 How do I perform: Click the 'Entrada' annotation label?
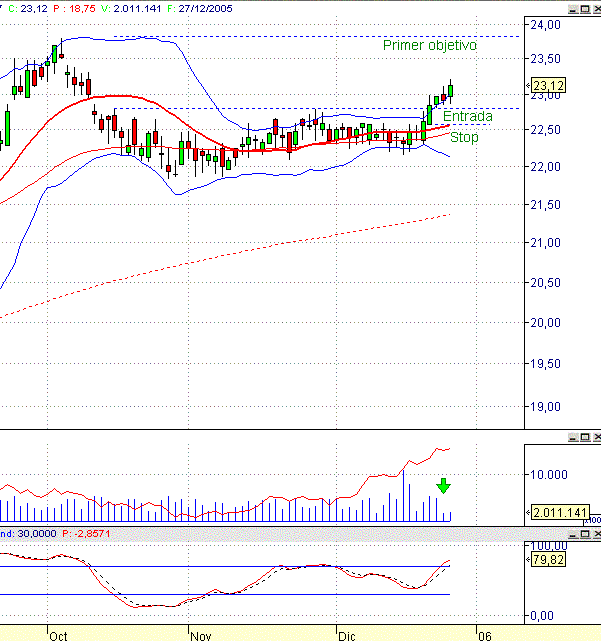point(468,116)
